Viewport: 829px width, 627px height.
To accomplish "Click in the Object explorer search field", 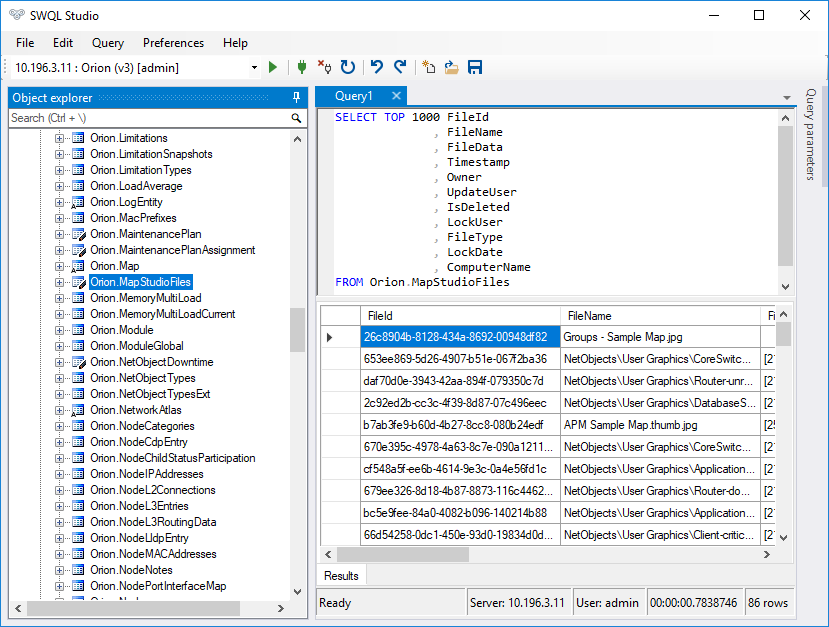I will [x=149, y=118].
